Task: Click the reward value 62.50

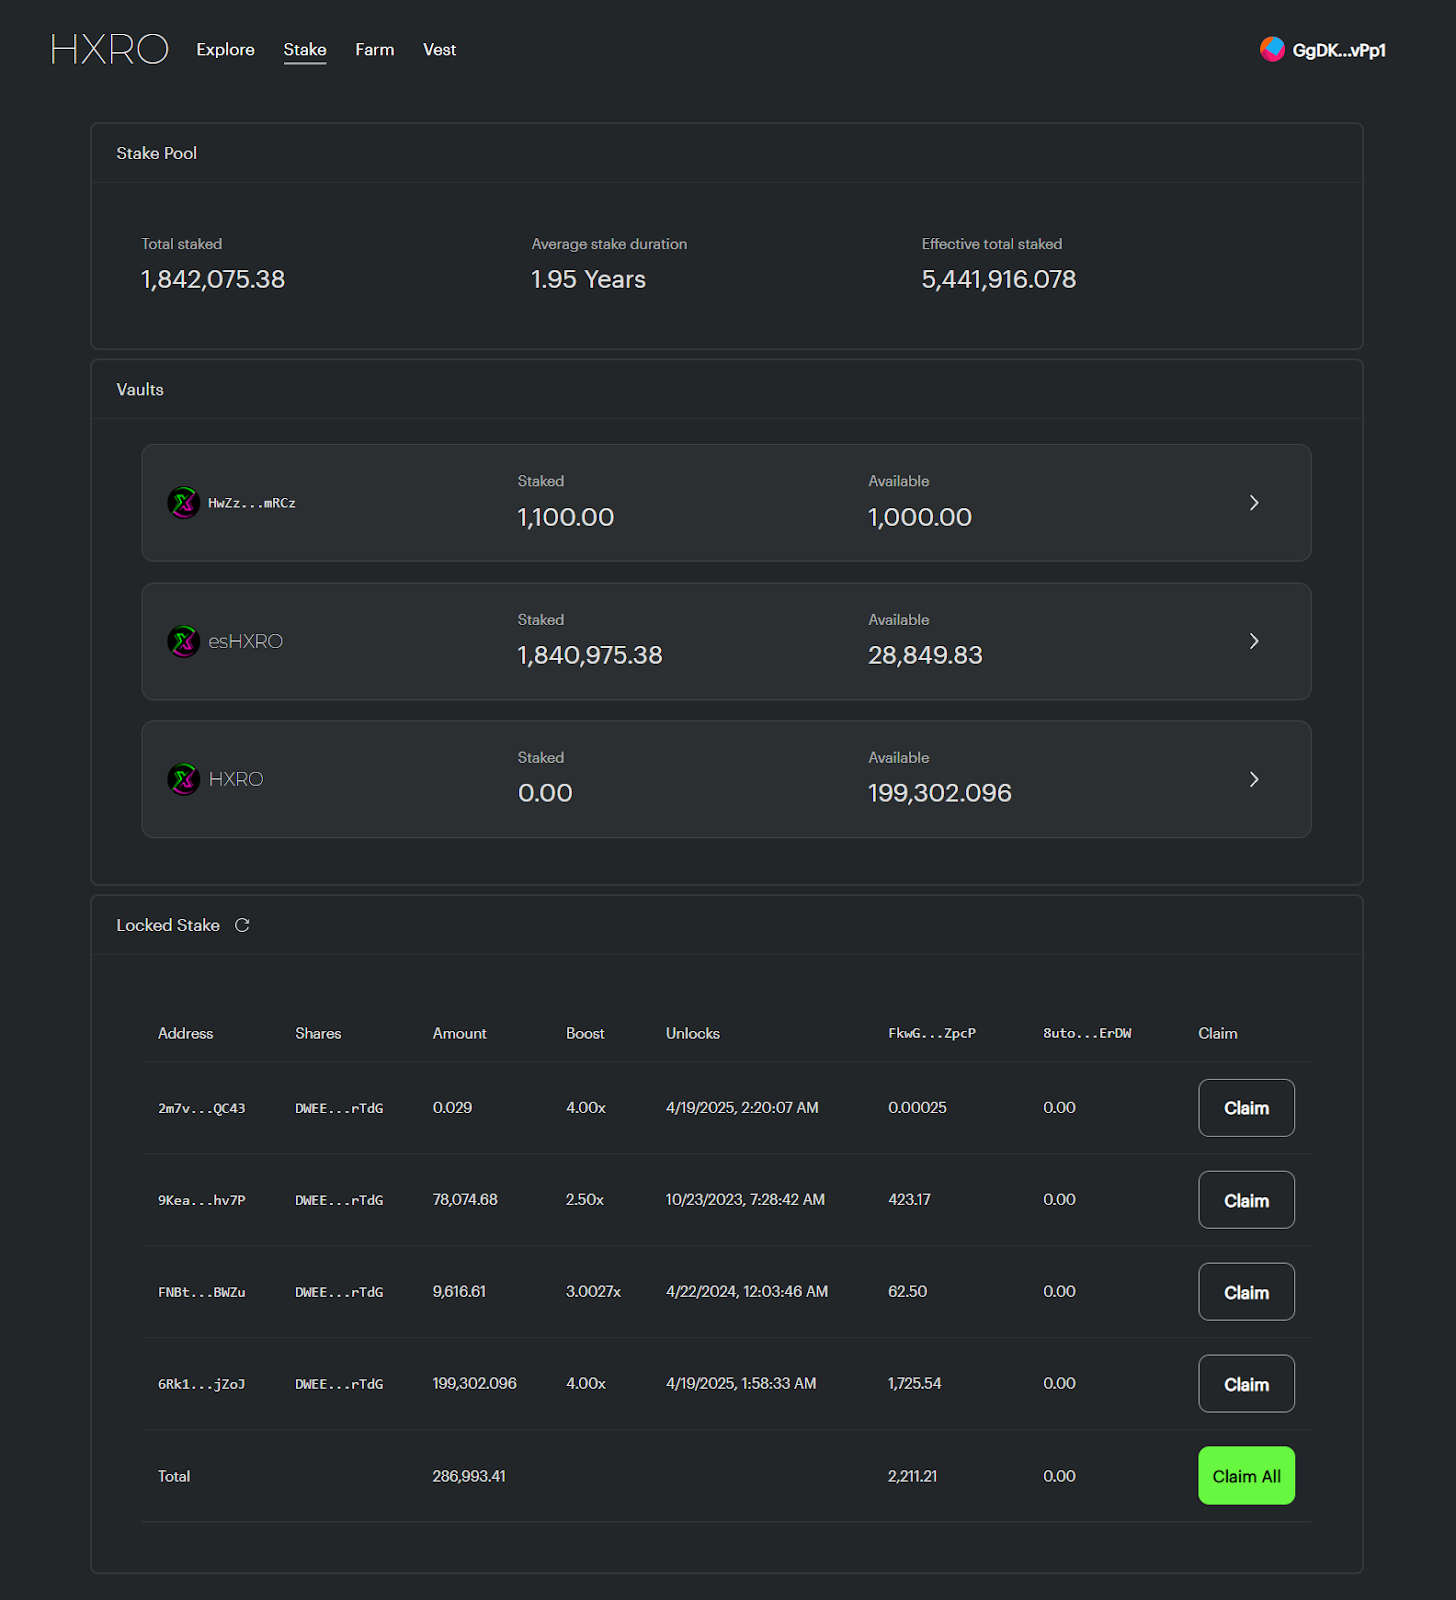Action: click(907, 1291)
